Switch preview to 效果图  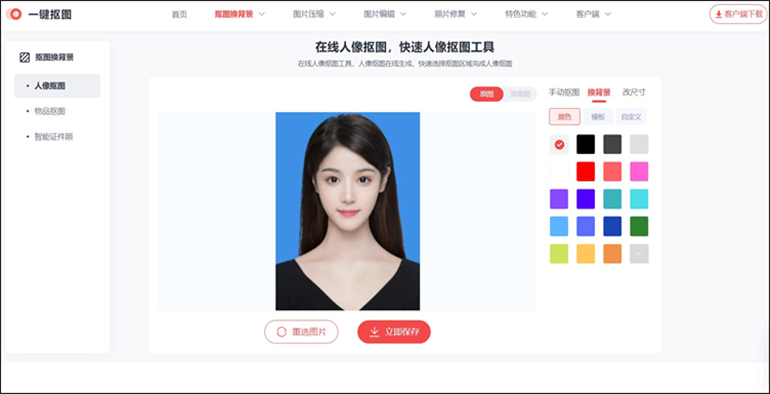click(x=520, y=94)
